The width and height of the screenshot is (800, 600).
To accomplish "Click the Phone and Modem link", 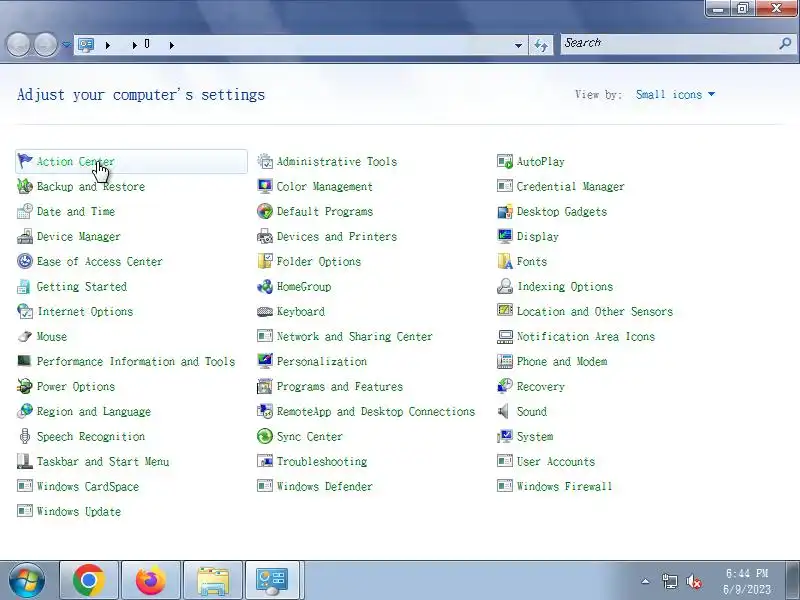I will (562, 362).
